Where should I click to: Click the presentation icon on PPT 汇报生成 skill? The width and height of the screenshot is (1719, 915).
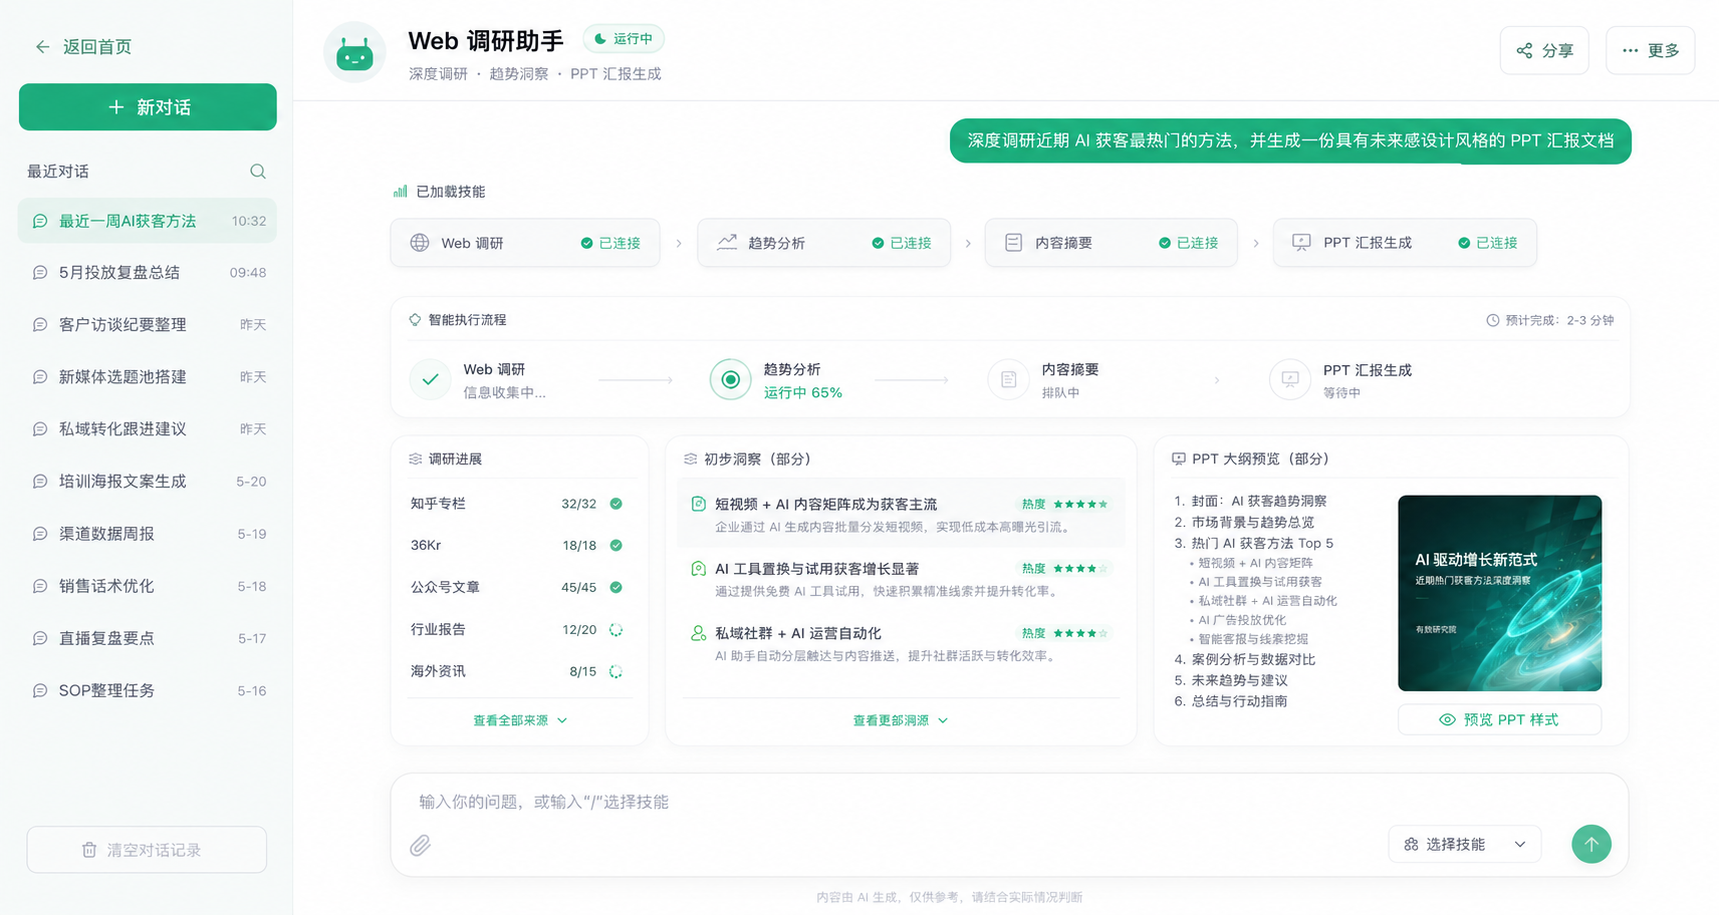(x=1301, y=243)
